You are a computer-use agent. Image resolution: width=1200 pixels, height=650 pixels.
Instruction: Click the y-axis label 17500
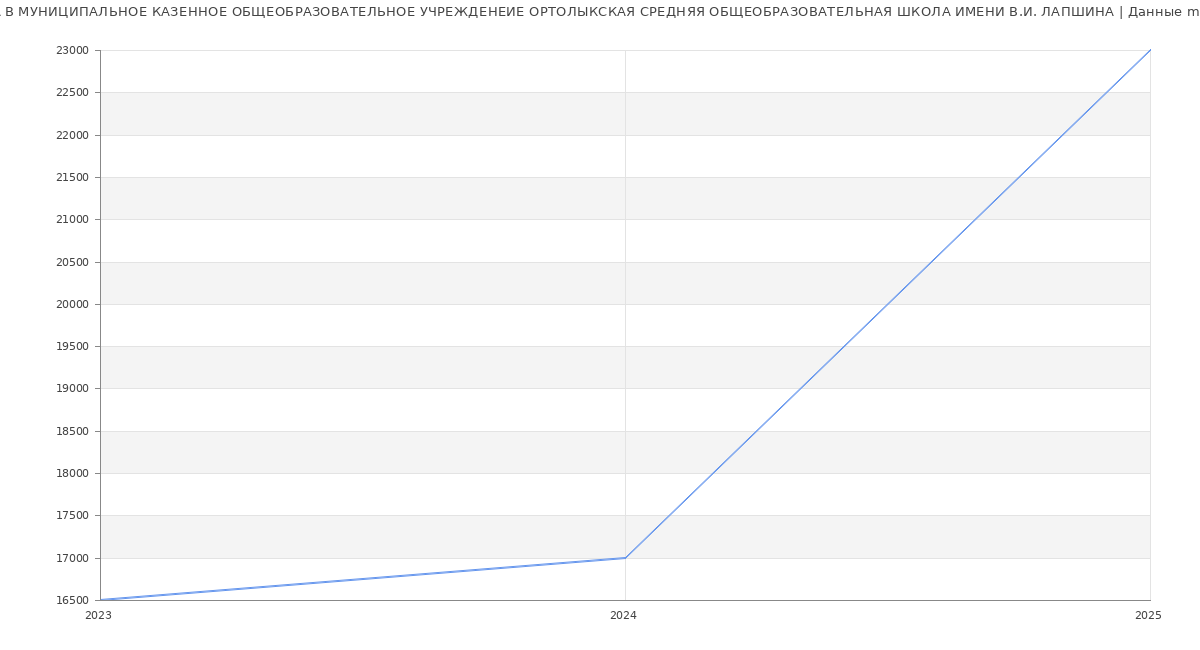[x=72, y=515]
